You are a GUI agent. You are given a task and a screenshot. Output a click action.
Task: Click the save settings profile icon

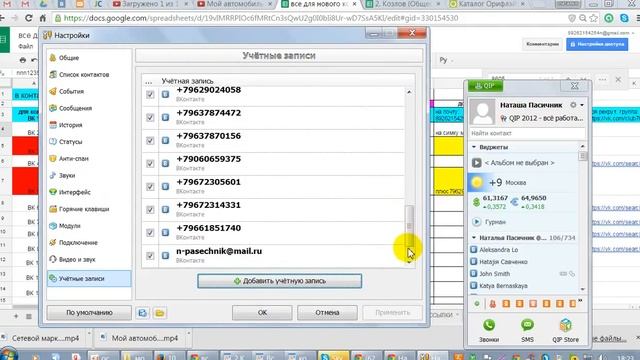[x=142, y=313]
